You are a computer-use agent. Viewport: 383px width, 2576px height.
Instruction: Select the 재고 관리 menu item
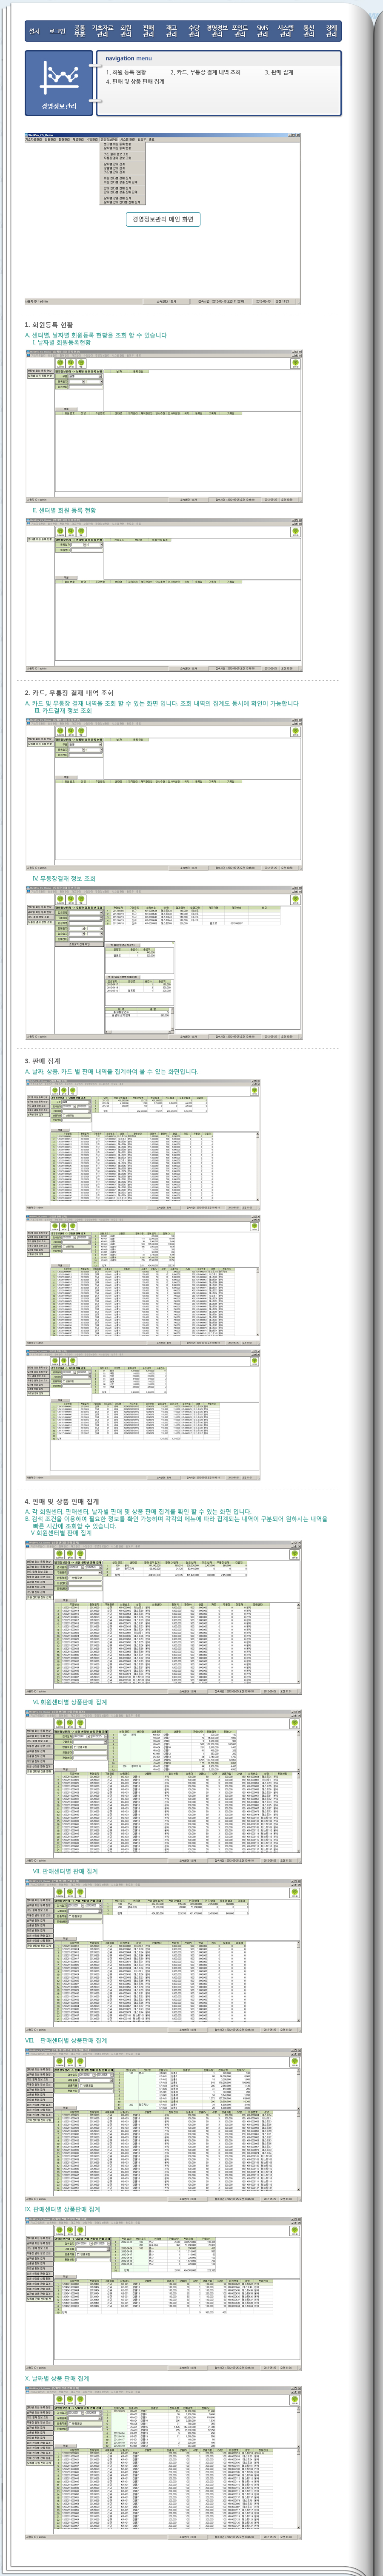point(171,31)
